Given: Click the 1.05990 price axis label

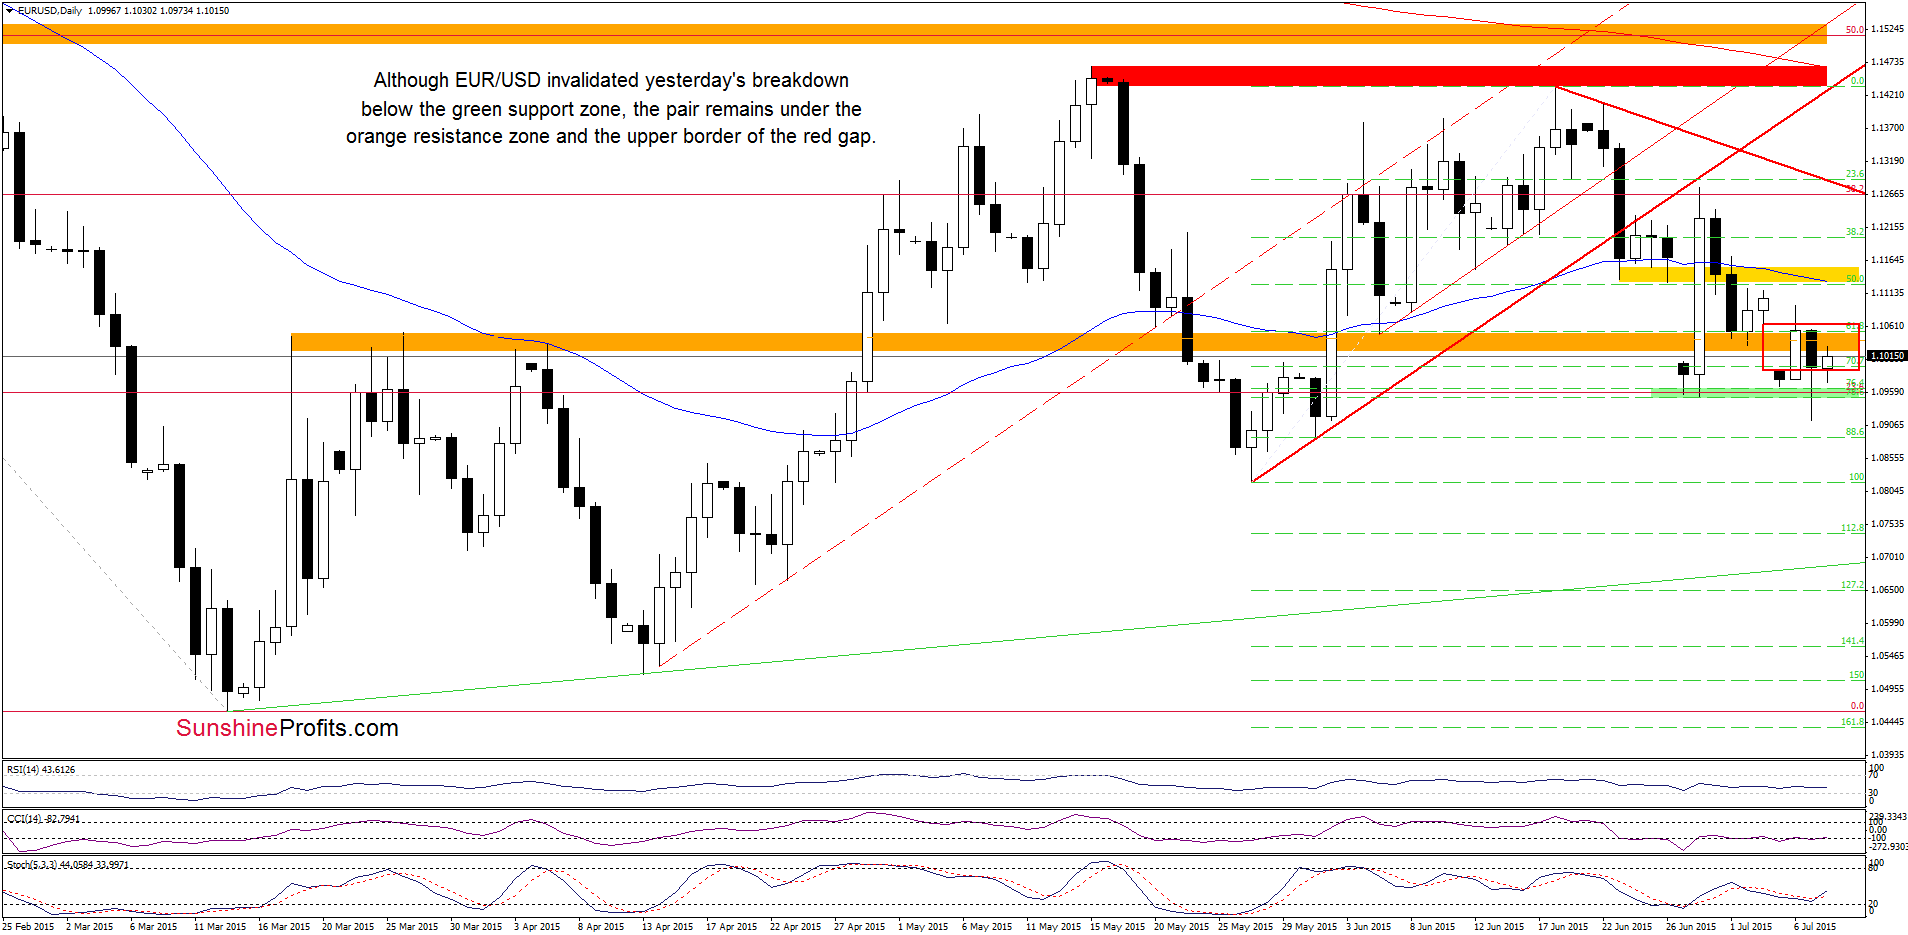Looking at the screenshot, I should (x=1887, y=623).
